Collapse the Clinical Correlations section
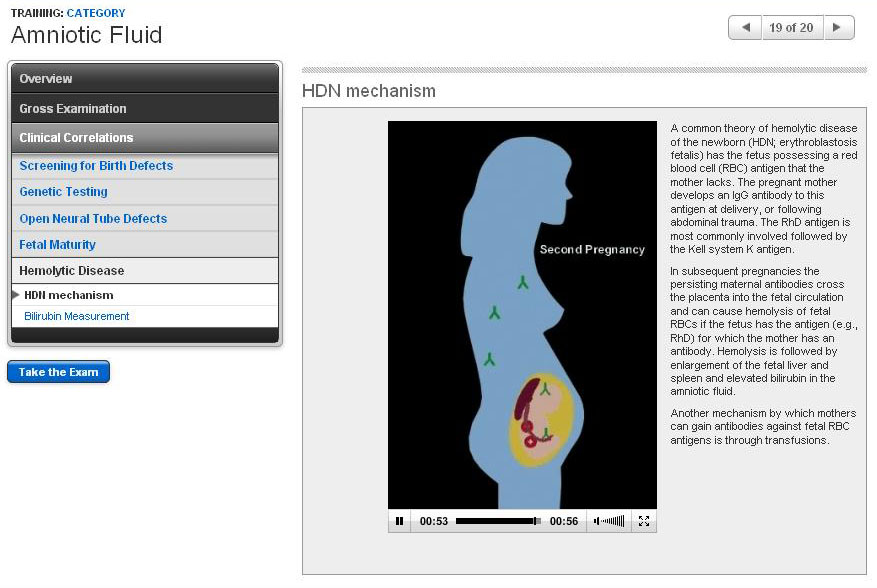 (144, 138)
